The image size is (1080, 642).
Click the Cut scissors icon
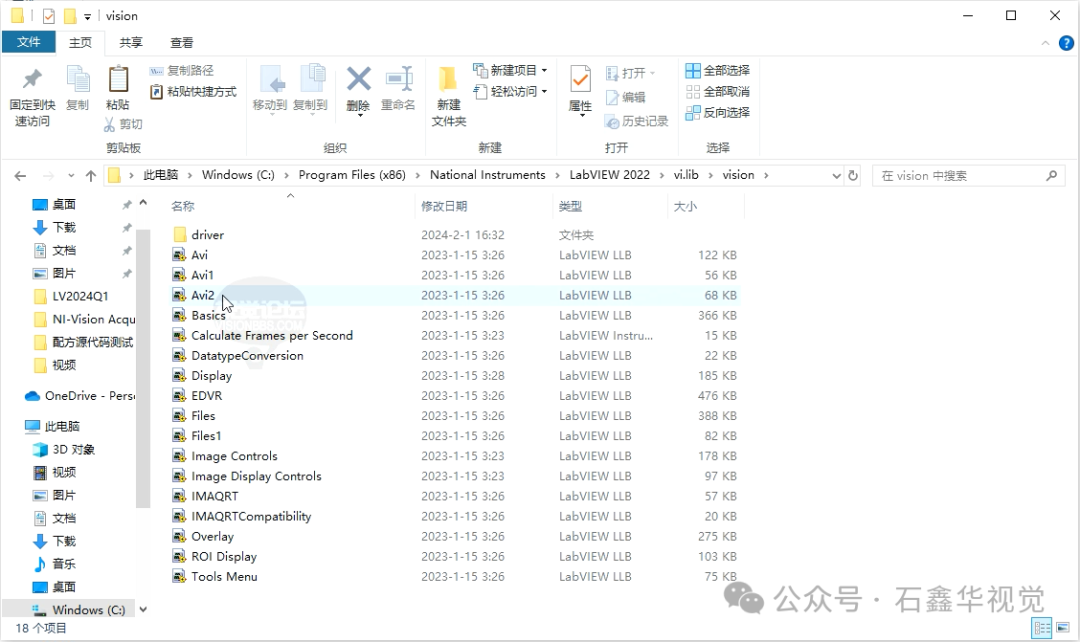[x=110, y=124]
